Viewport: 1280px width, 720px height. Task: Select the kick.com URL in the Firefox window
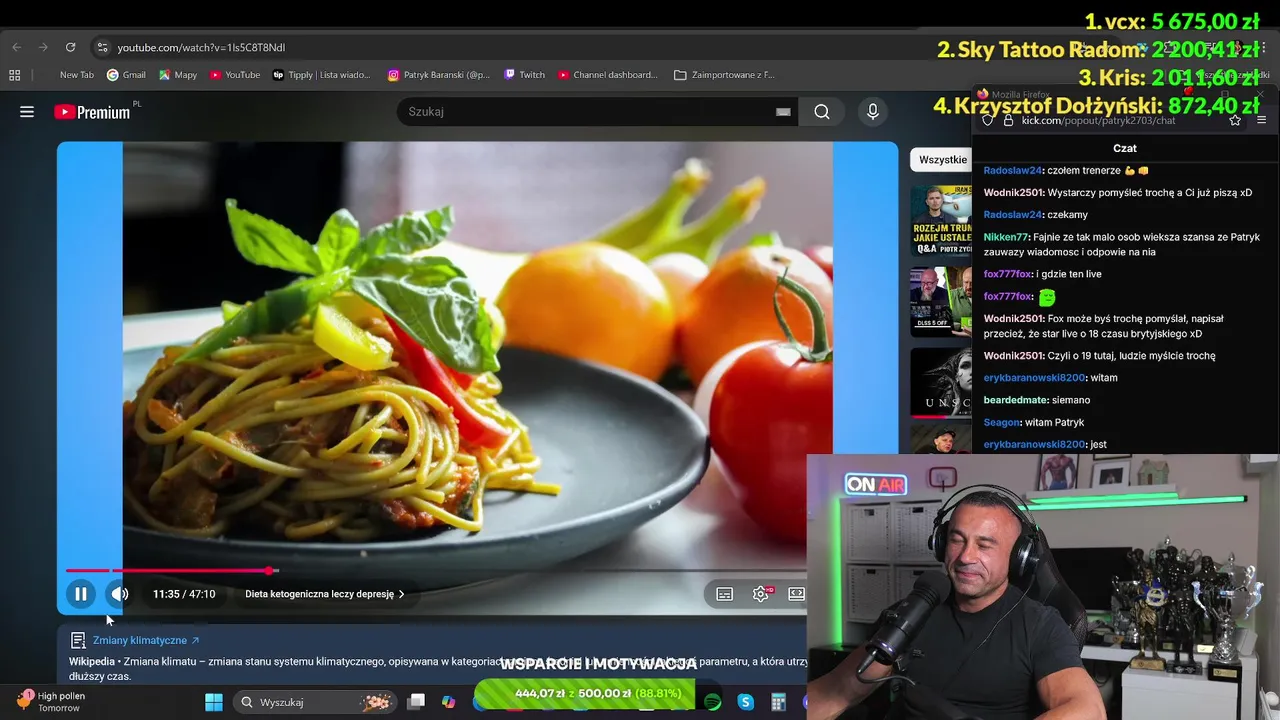point(1098,120)
